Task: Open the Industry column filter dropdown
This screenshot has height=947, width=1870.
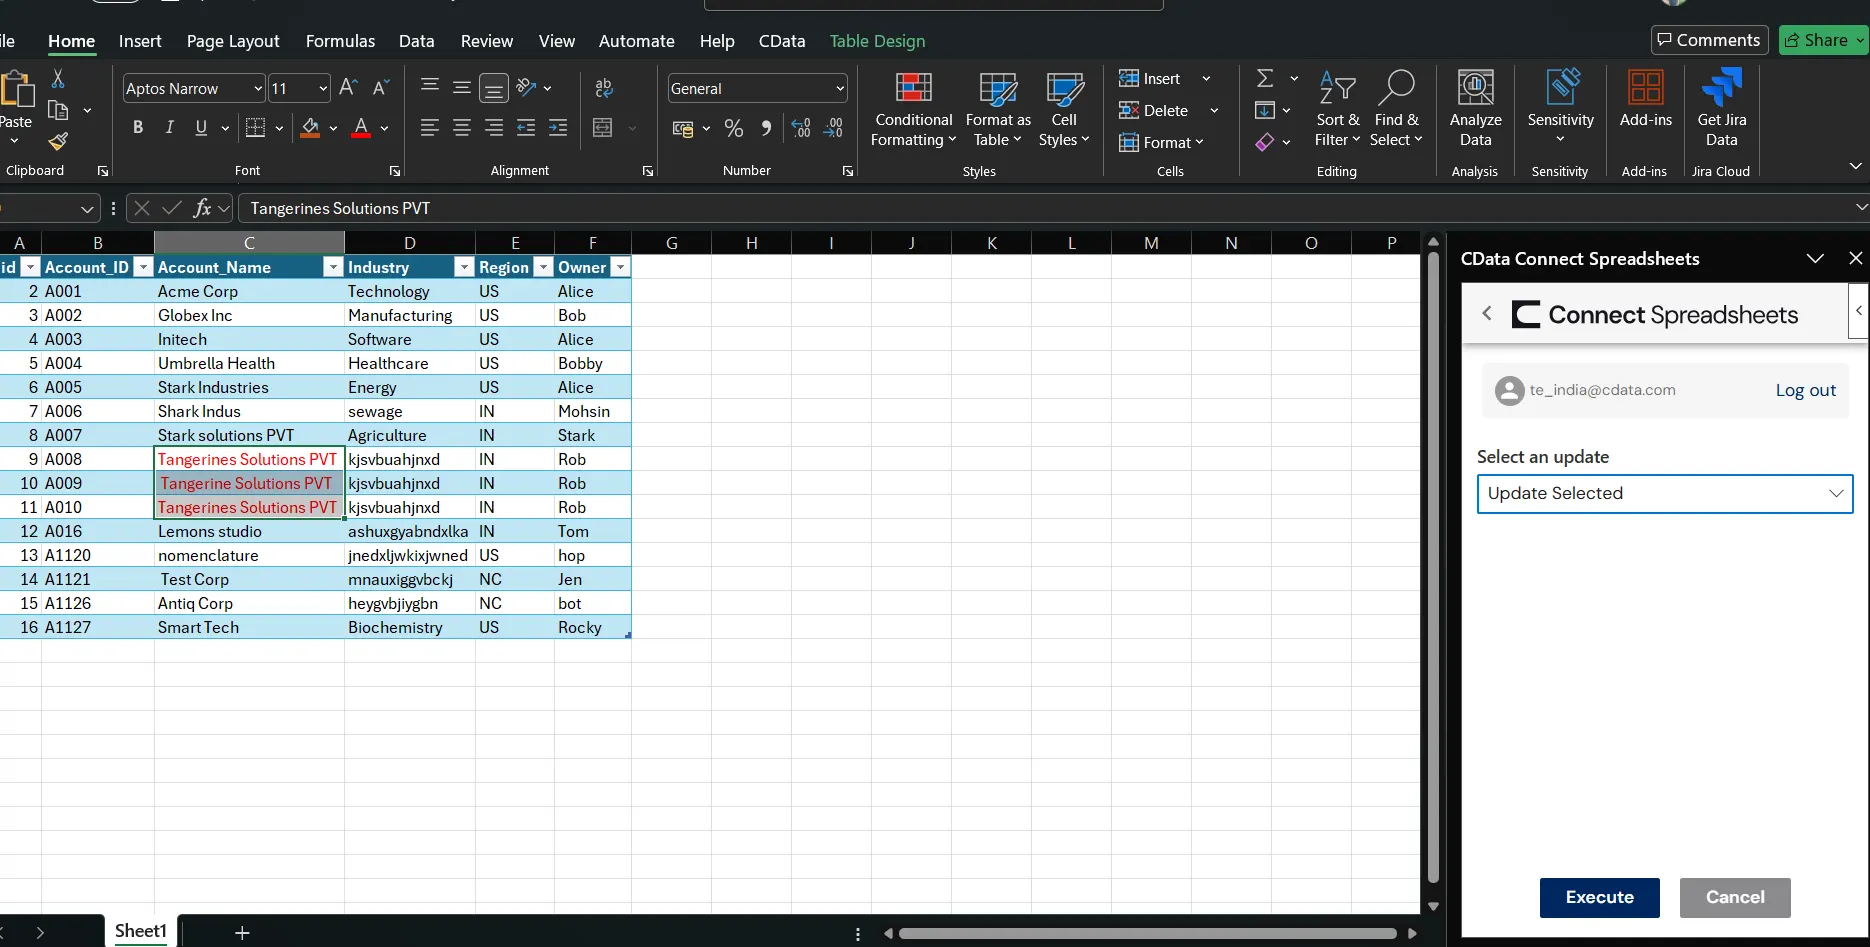Action: pos(464,267)
